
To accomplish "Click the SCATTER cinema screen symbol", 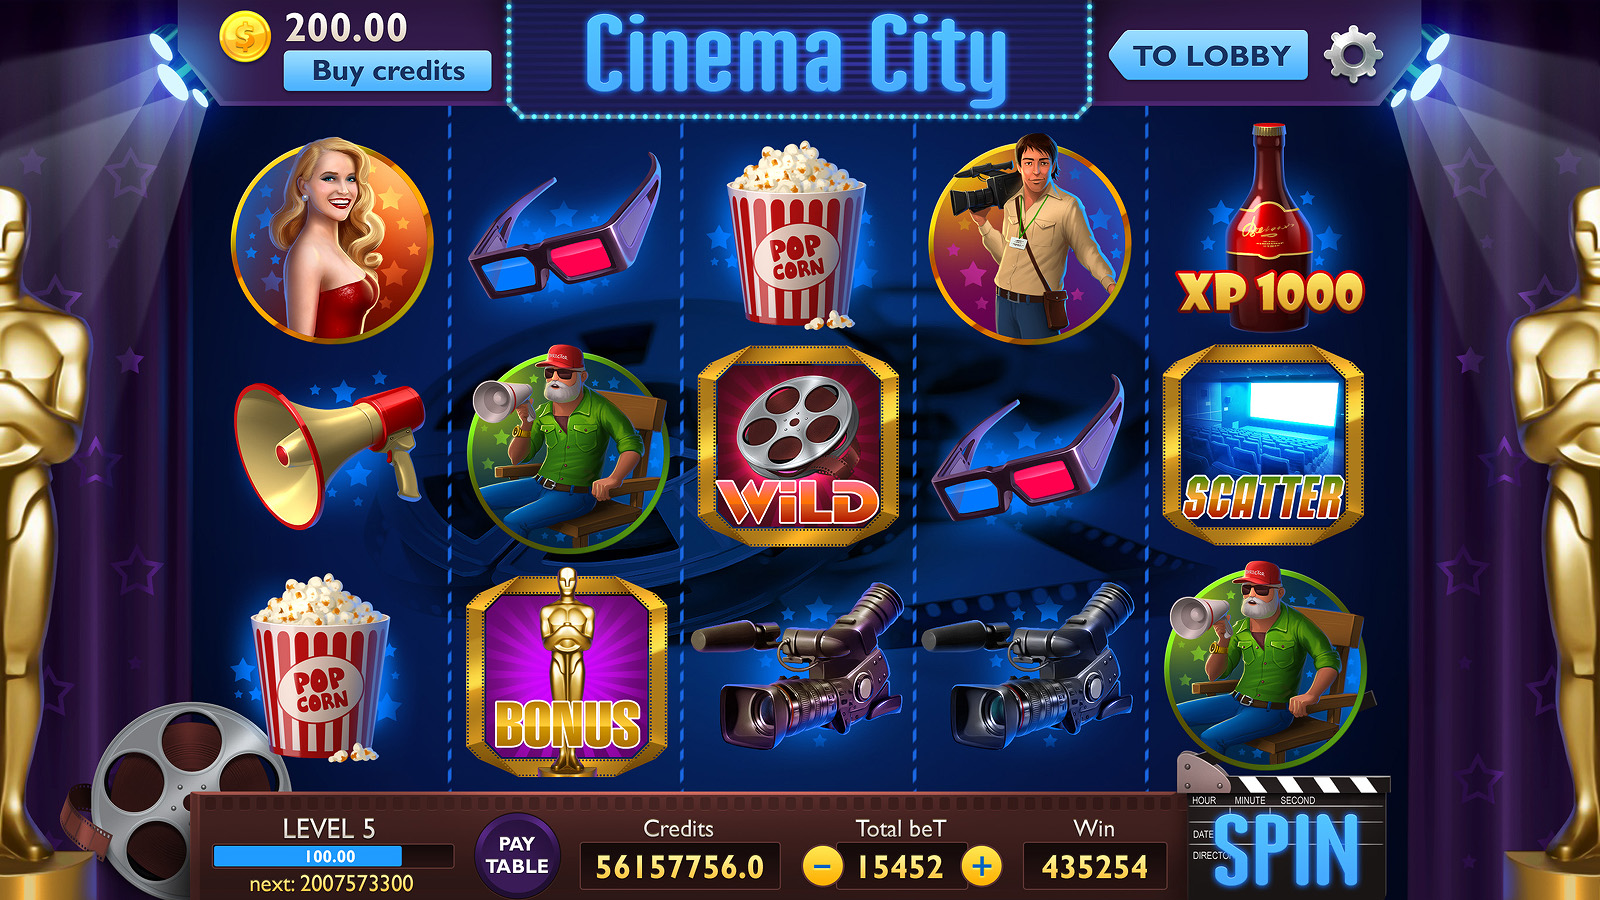I will tap(1263, 445).
